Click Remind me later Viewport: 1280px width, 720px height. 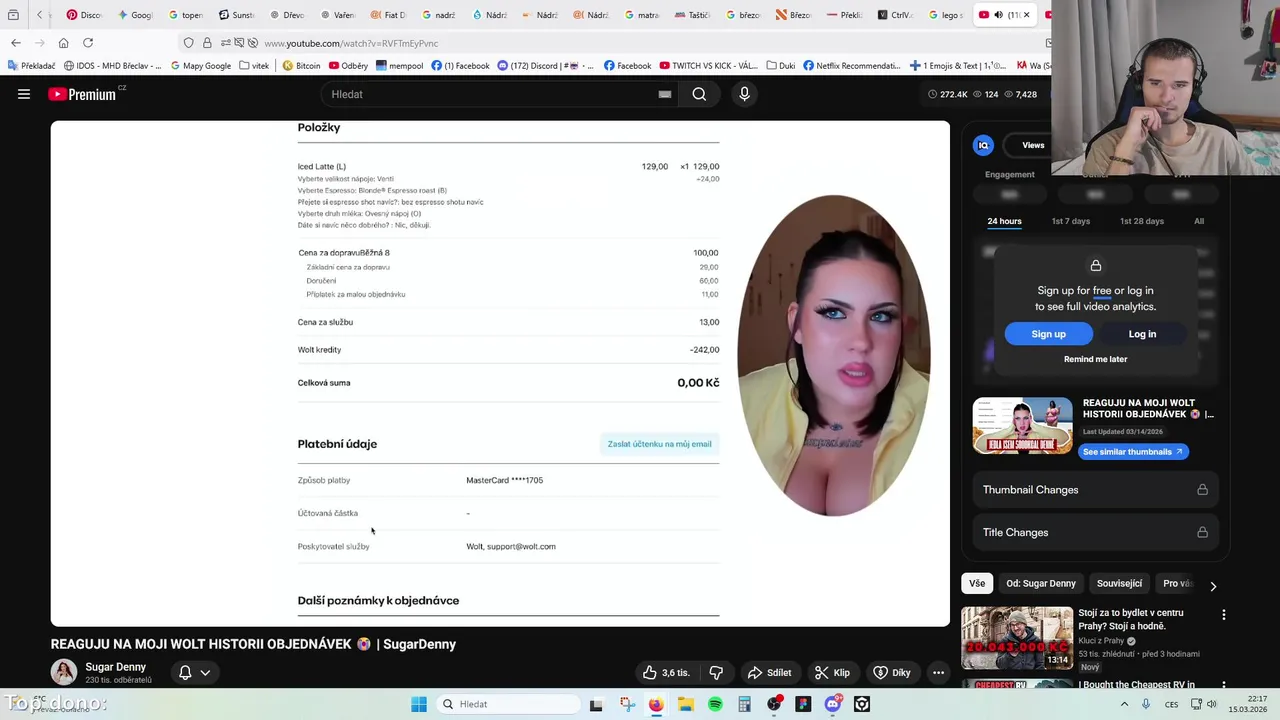[1095, 359]
